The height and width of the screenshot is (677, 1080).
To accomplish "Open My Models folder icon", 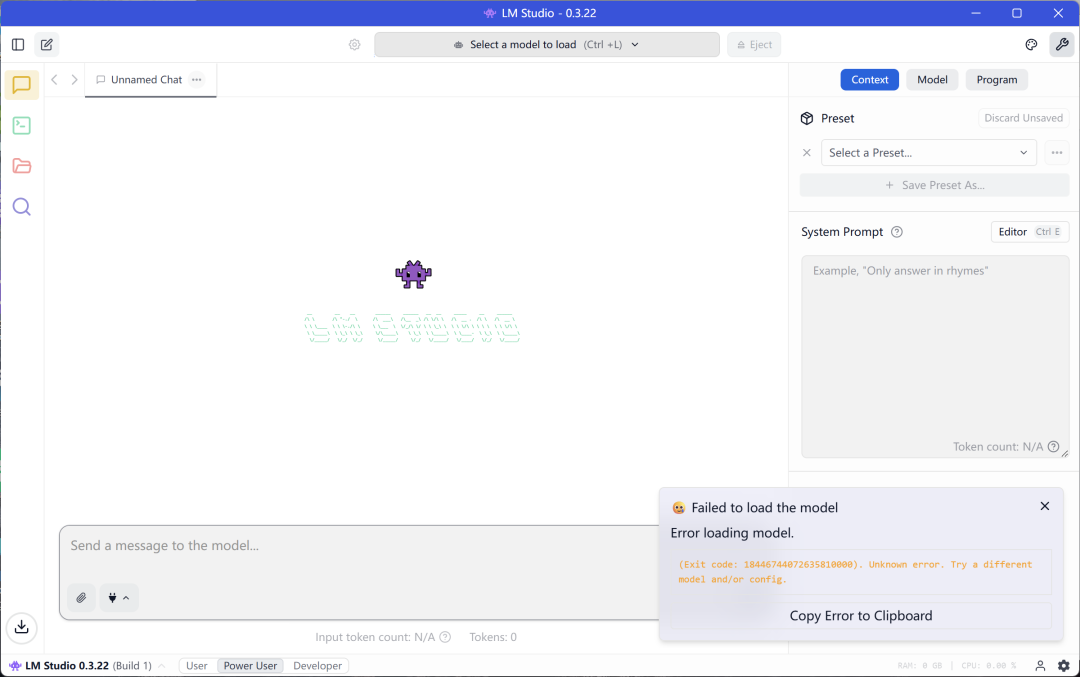I will (21, 166).
